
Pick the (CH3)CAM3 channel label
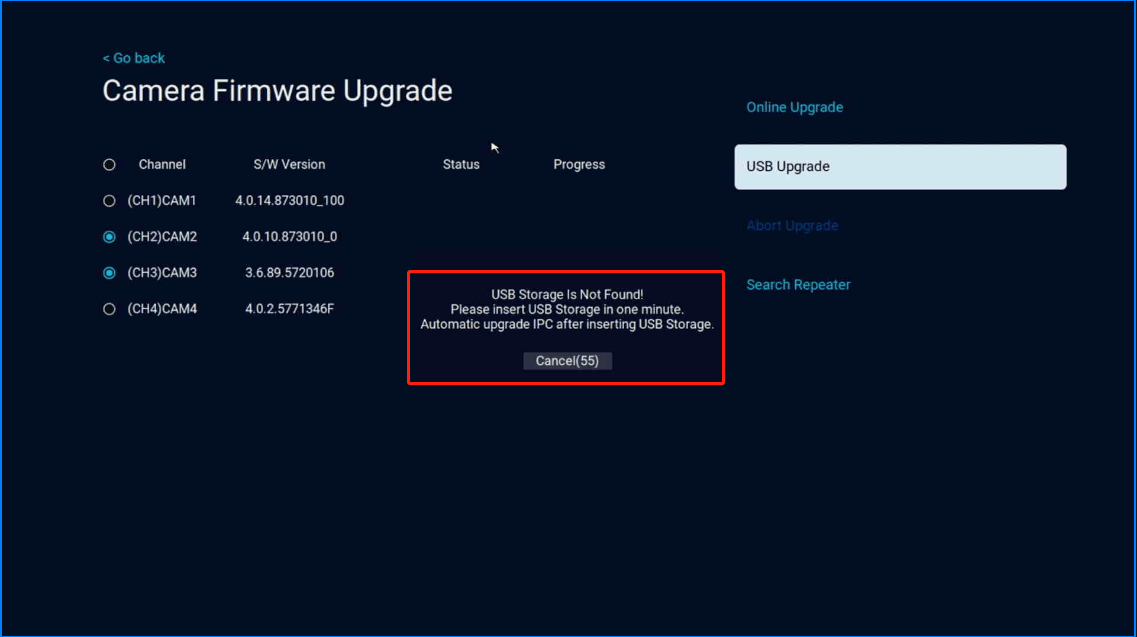point(162,273)
